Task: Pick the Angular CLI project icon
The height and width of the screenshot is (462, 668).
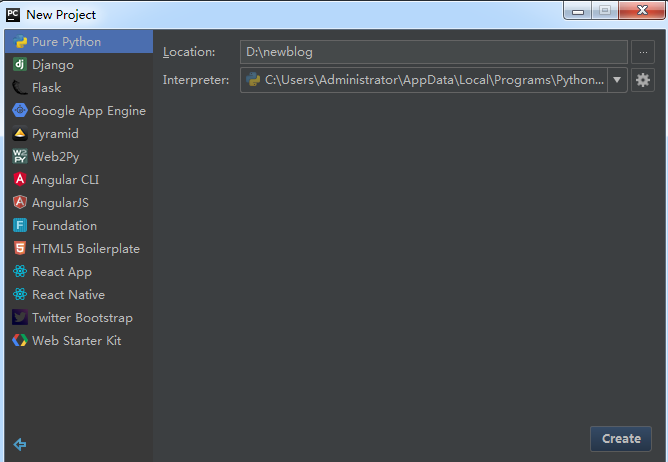Action: click(x=20, y=180)
